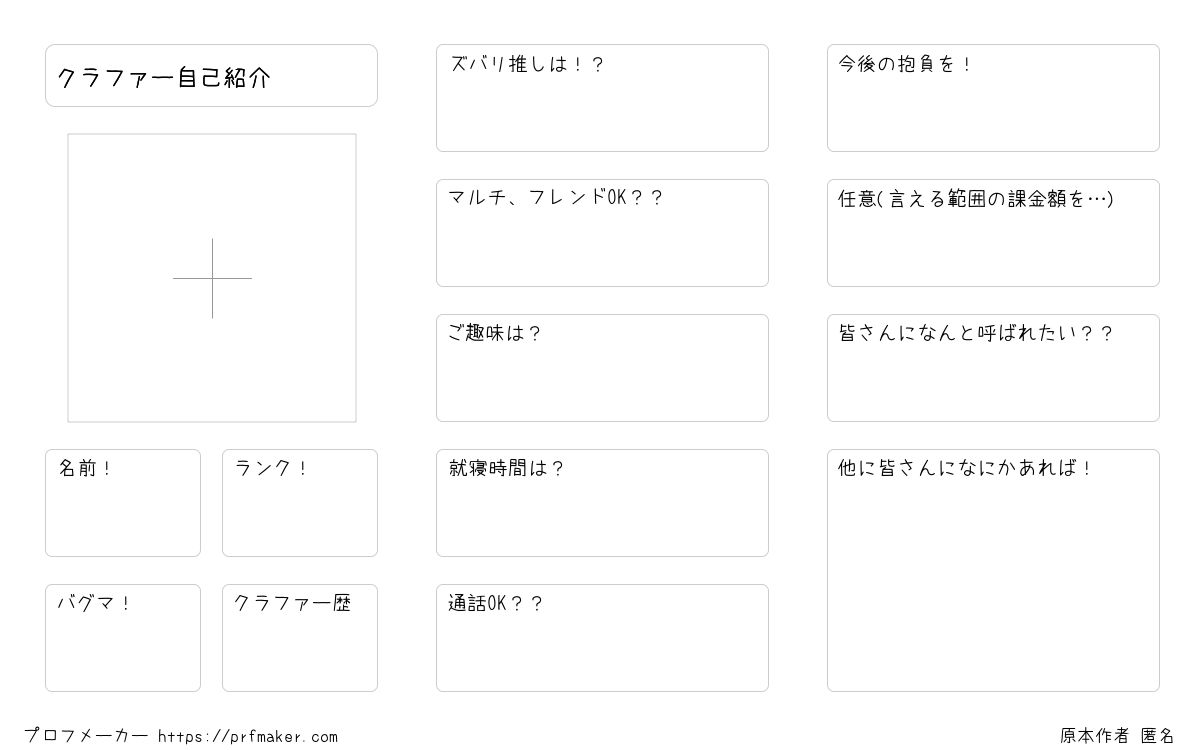Click the マルチ、フレンドOK？？ box
This screenshot has width=1200, height=750.
(x=602, y=233)
